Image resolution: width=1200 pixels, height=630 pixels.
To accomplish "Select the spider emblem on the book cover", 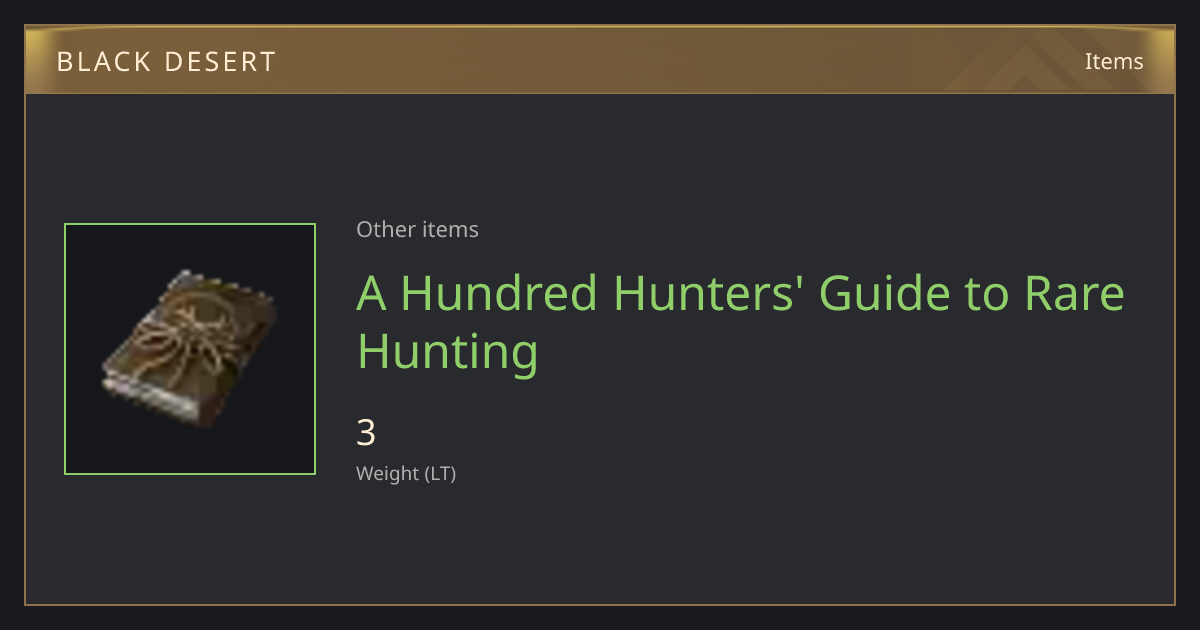I will [184, 333].
